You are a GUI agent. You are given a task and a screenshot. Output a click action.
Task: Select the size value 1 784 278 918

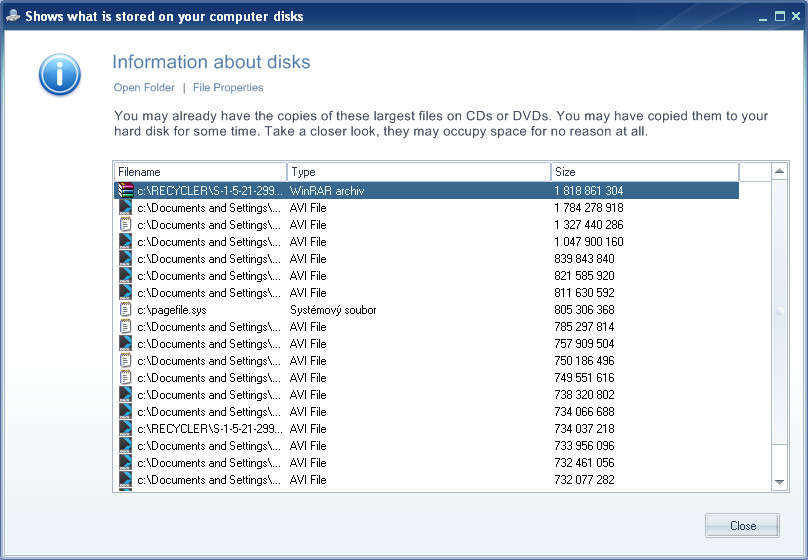pyautogui.click(x=588, y=208)
